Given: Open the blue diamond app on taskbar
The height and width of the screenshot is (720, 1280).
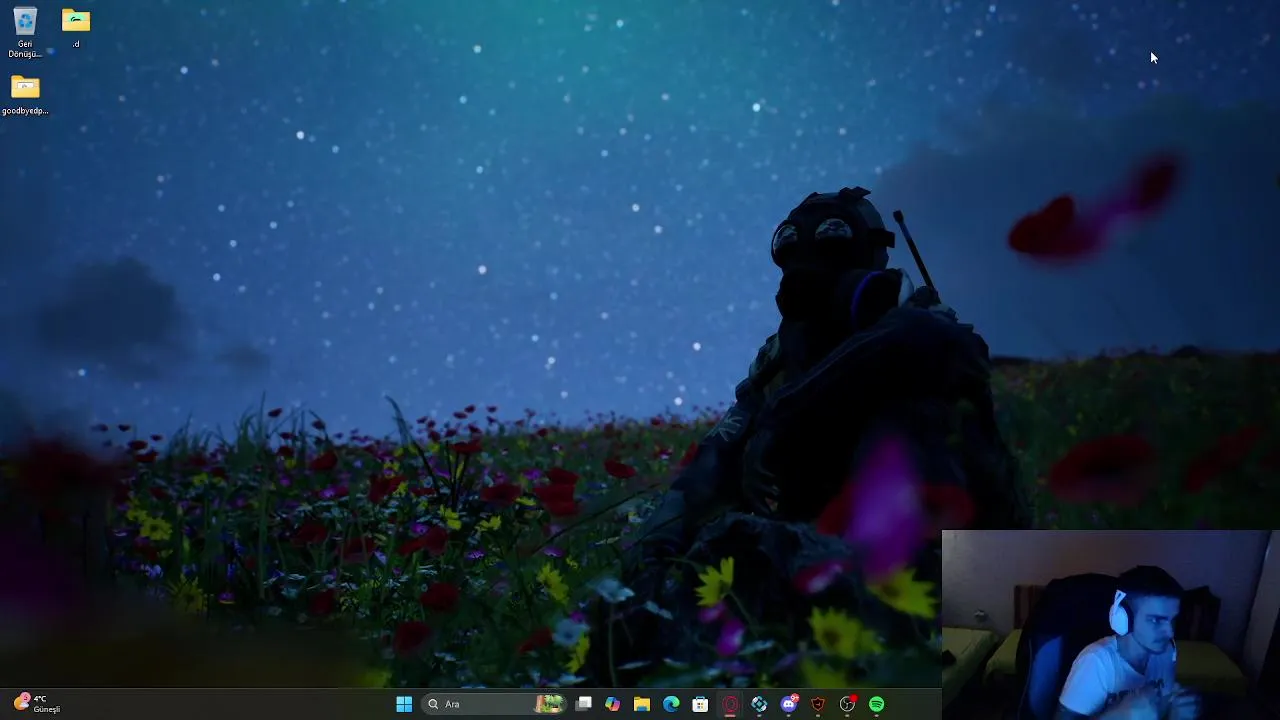Looking at the screenshot, I should click(x=759, y=704).
